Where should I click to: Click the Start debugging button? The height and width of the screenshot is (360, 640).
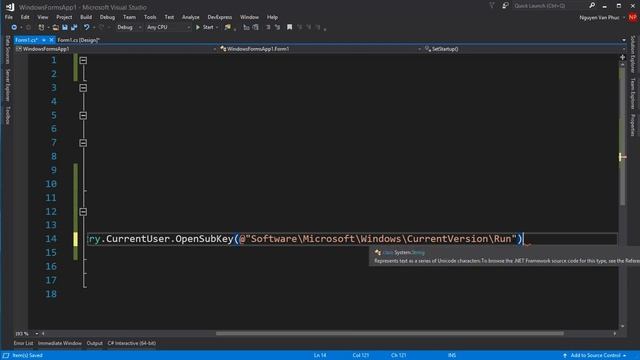[204, 27]
